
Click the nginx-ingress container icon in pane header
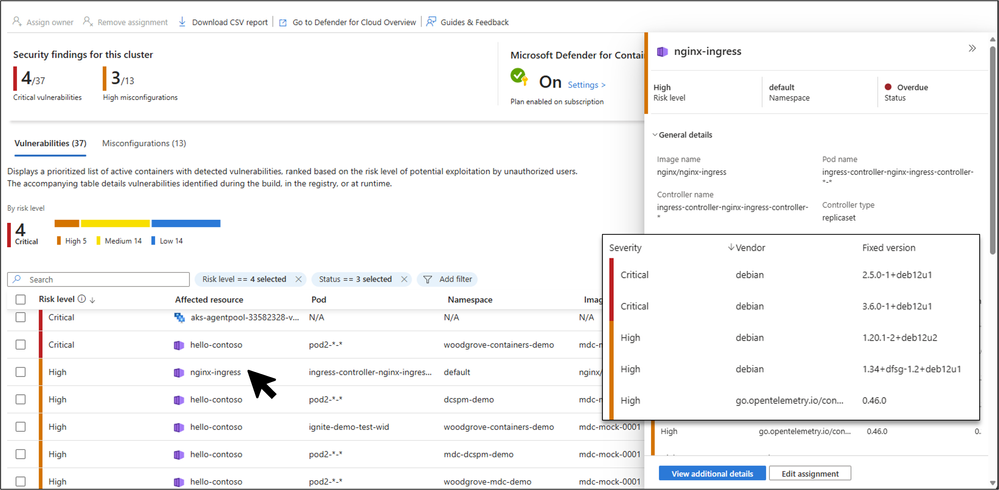pos(663,52)
